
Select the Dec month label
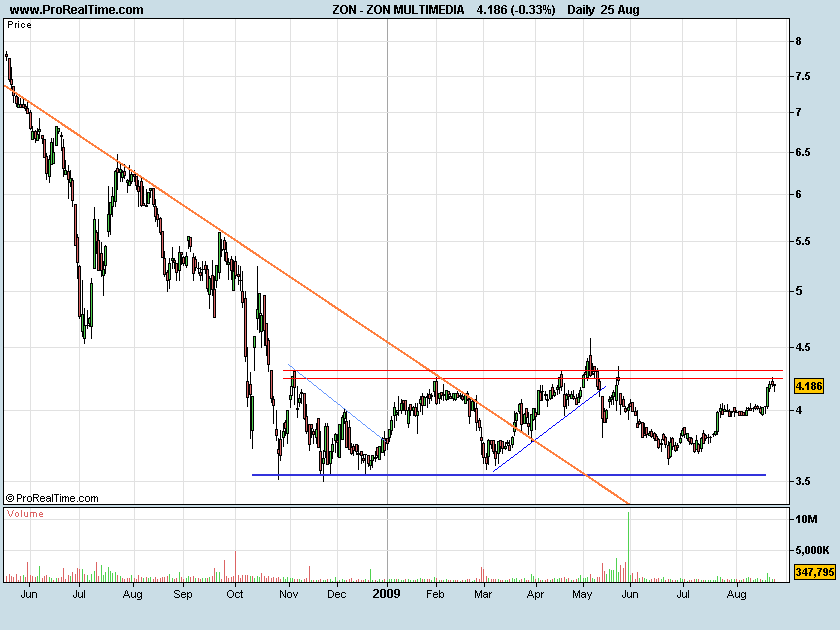tap(336, 594)
